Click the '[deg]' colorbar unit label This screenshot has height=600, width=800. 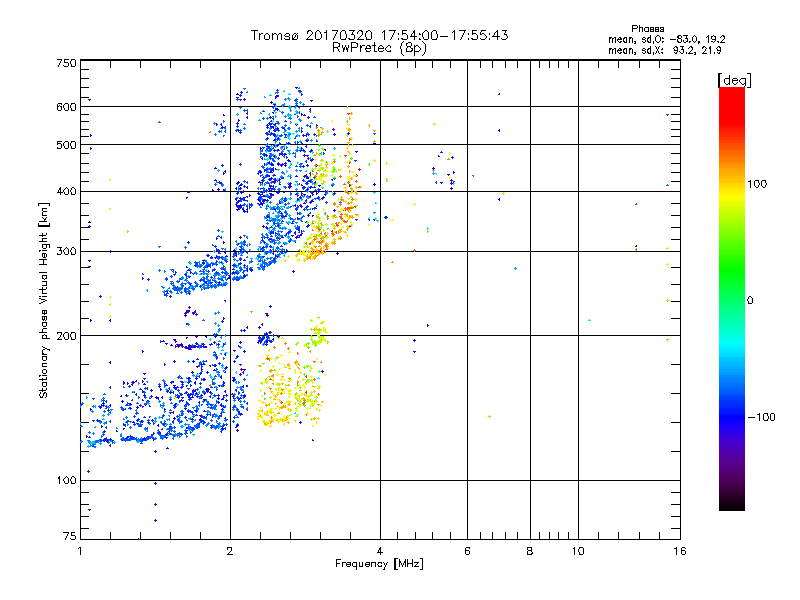(x=734, y=80)
